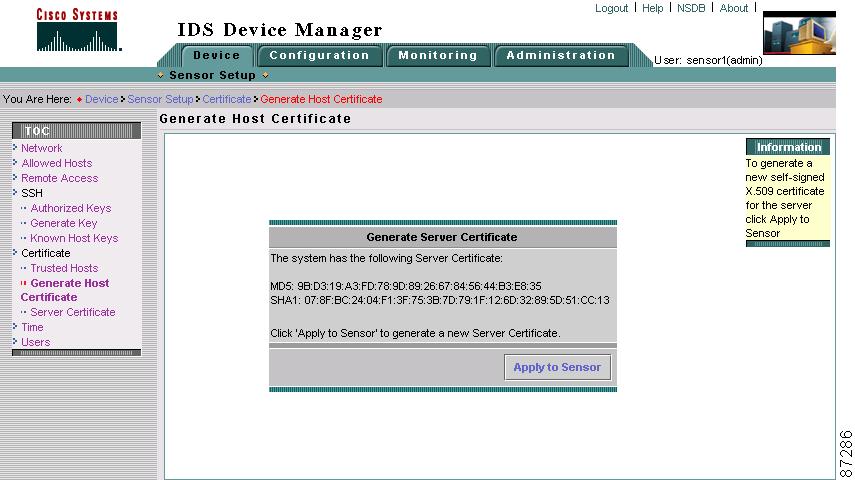Click the Apply to Sensor button

(x=557, y=368)
